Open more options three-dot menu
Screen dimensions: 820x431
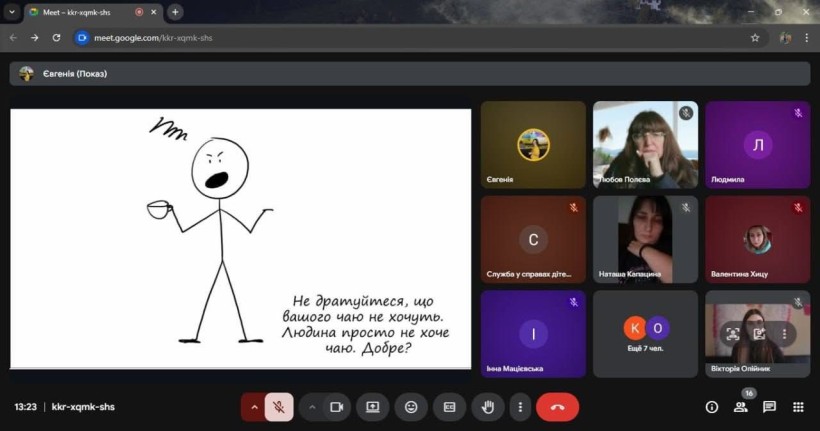click(519, 407)
